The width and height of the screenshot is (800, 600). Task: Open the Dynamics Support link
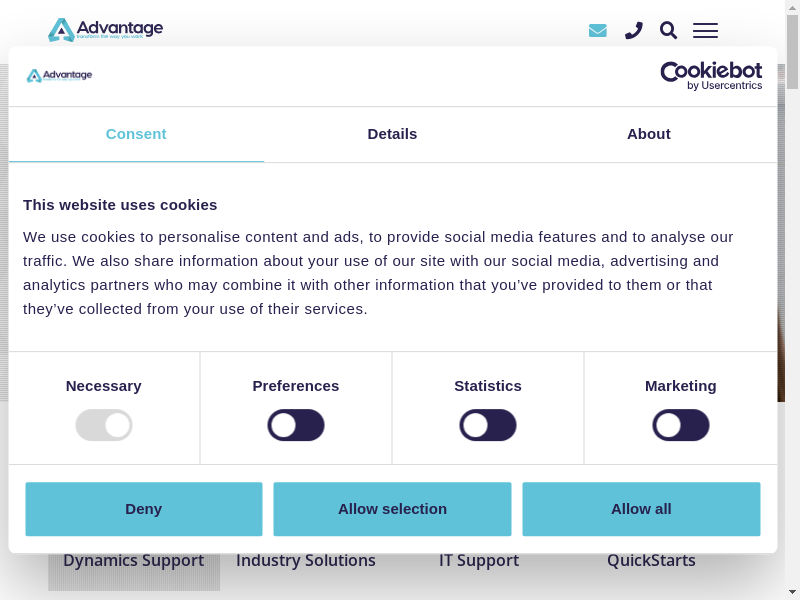(x=133, y=562)
